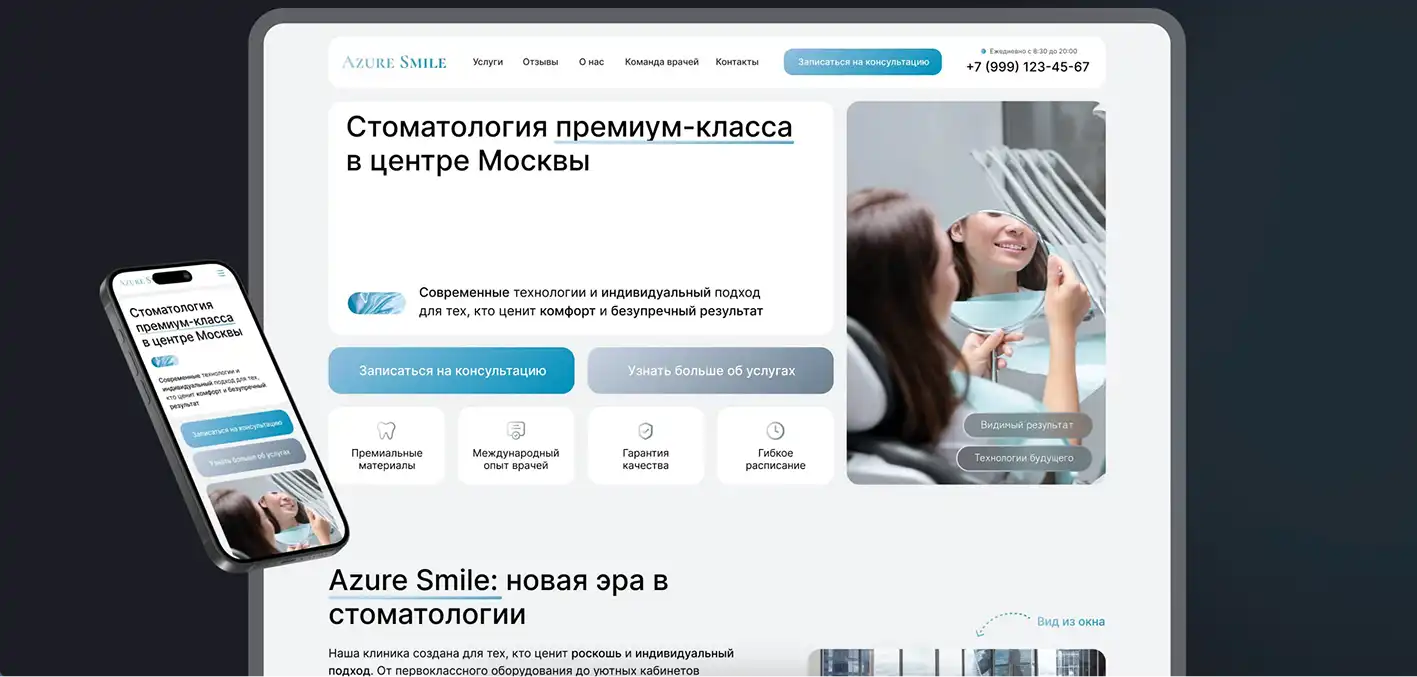Open the Услуги menu item
Image resolution: width=1417 pixels, height=677 pixels.
488,62
